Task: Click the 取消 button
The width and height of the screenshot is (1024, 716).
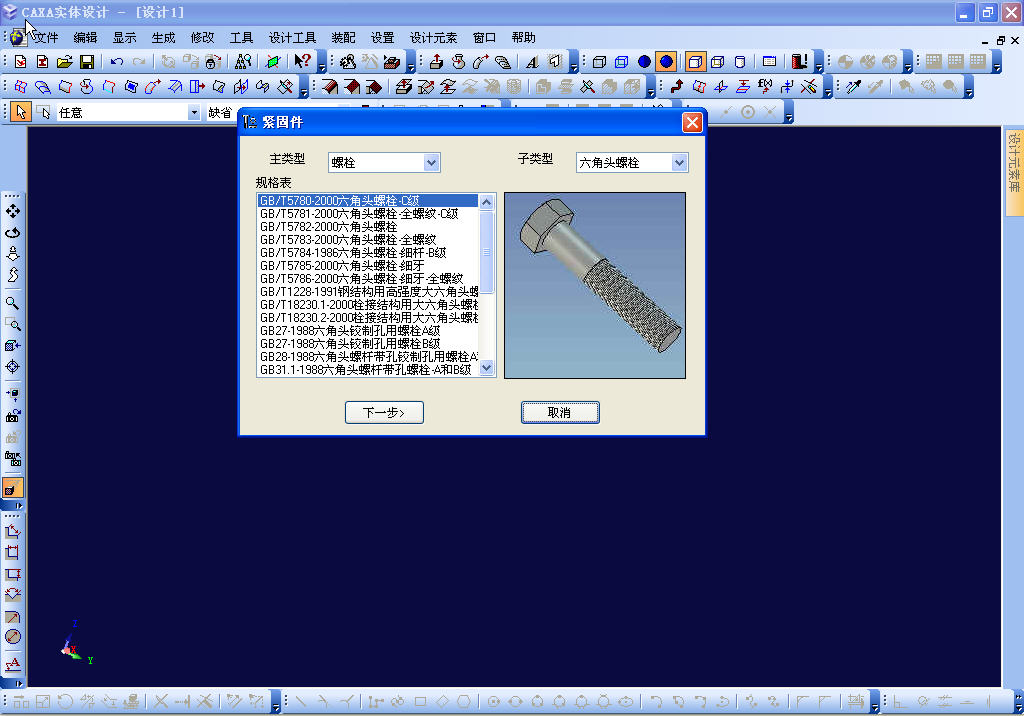Action: [560, 412]
